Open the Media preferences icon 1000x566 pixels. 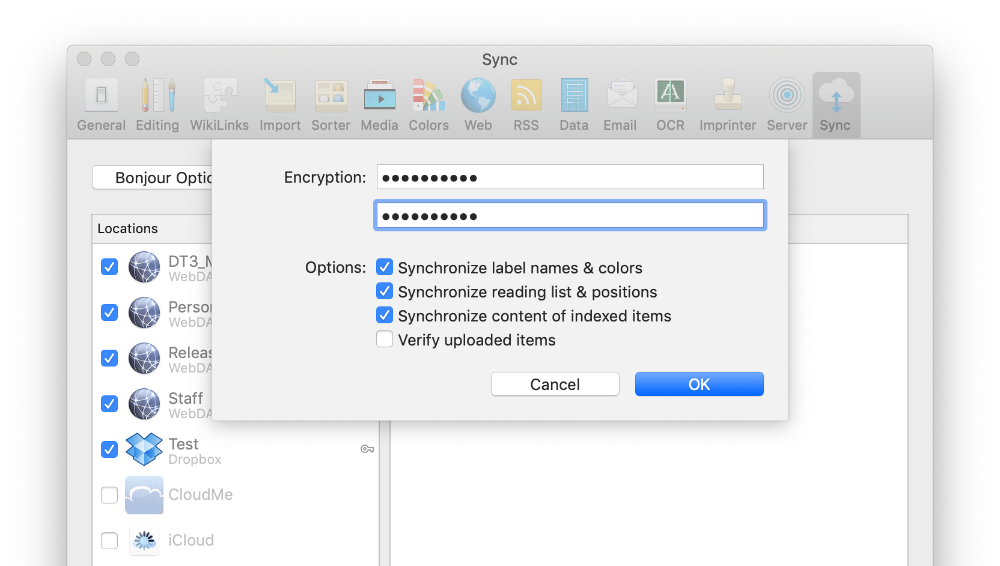[379, 105]
